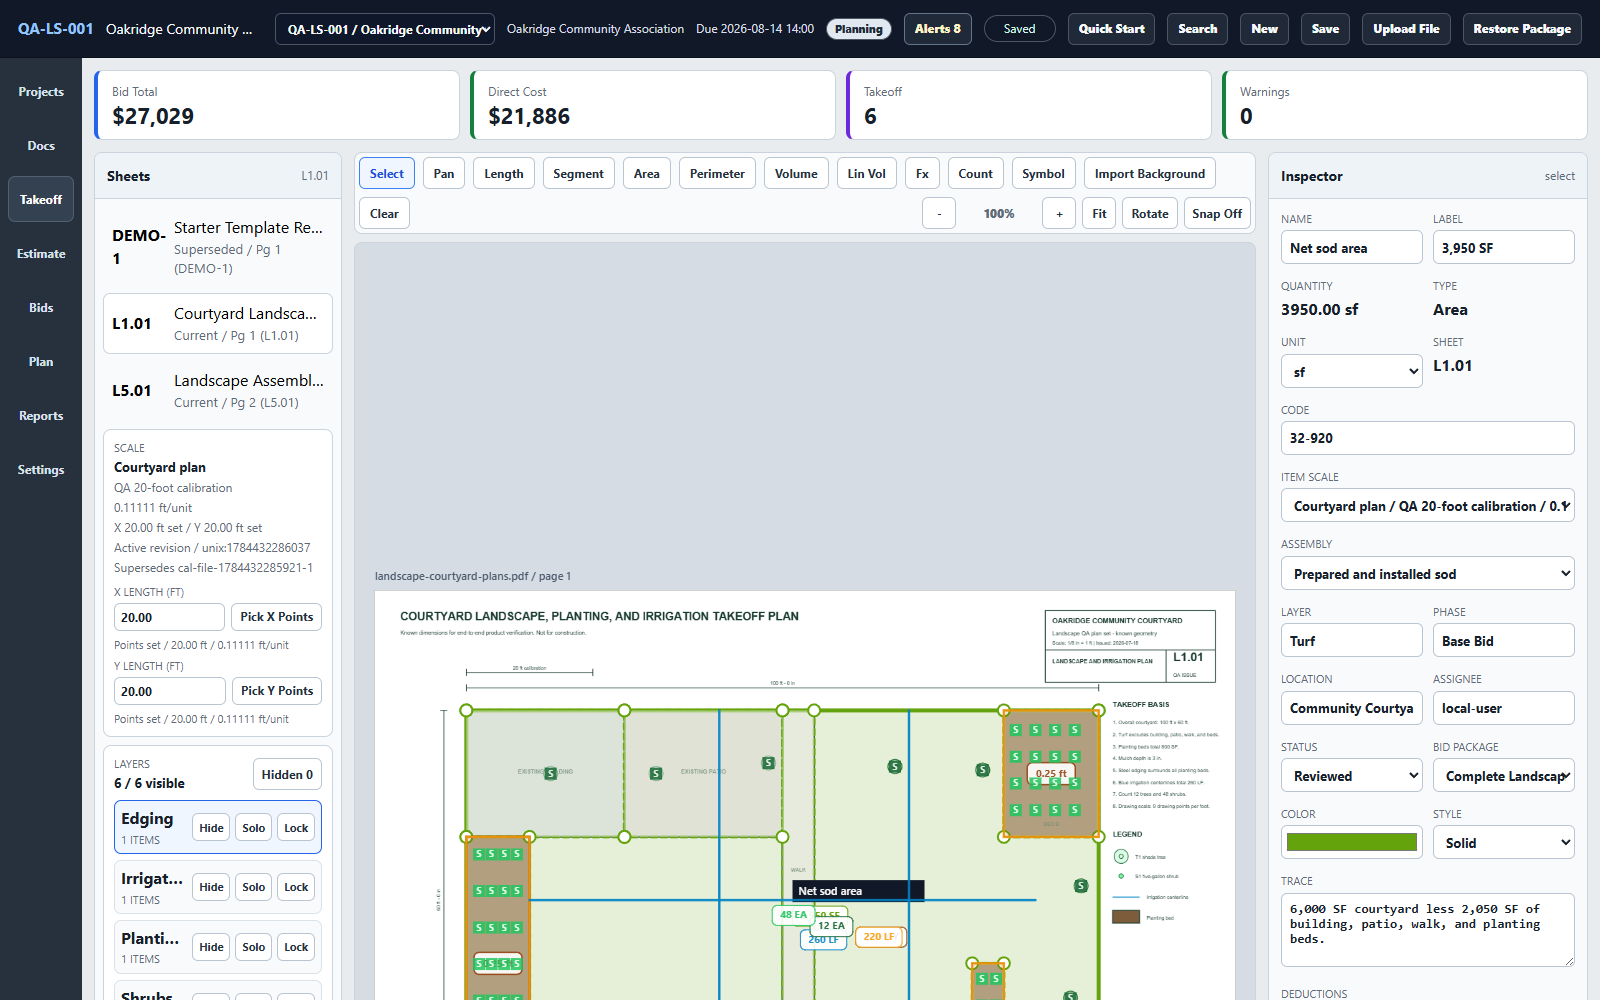Image resolution: width=1600 pixels, height=1000 pixels.
Task: Click the green color swatch
Action: click(x=1352, y=842)
